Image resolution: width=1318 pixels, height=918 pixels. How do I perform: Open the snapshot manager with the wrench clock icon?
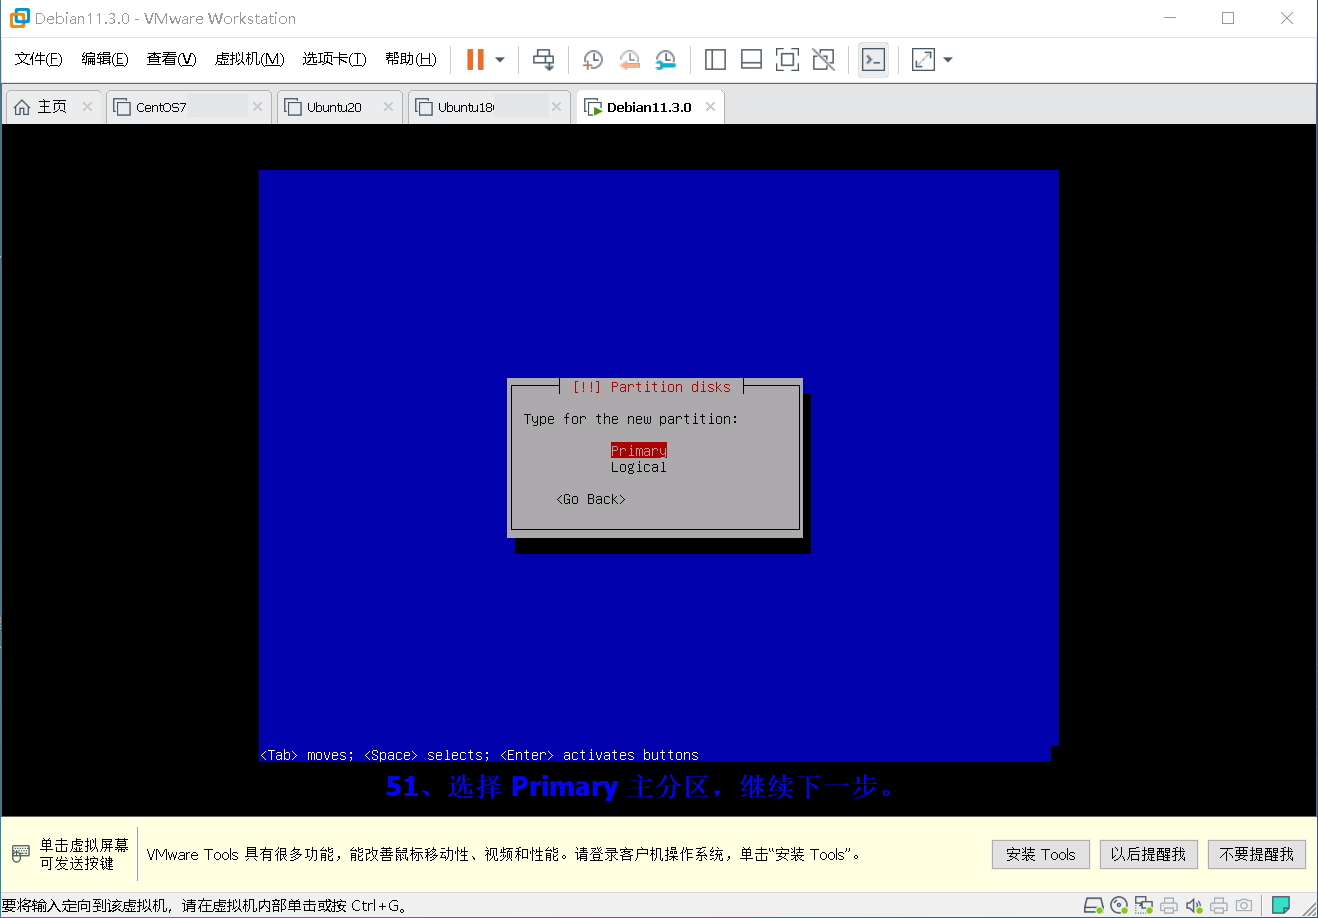coord(666,60)
